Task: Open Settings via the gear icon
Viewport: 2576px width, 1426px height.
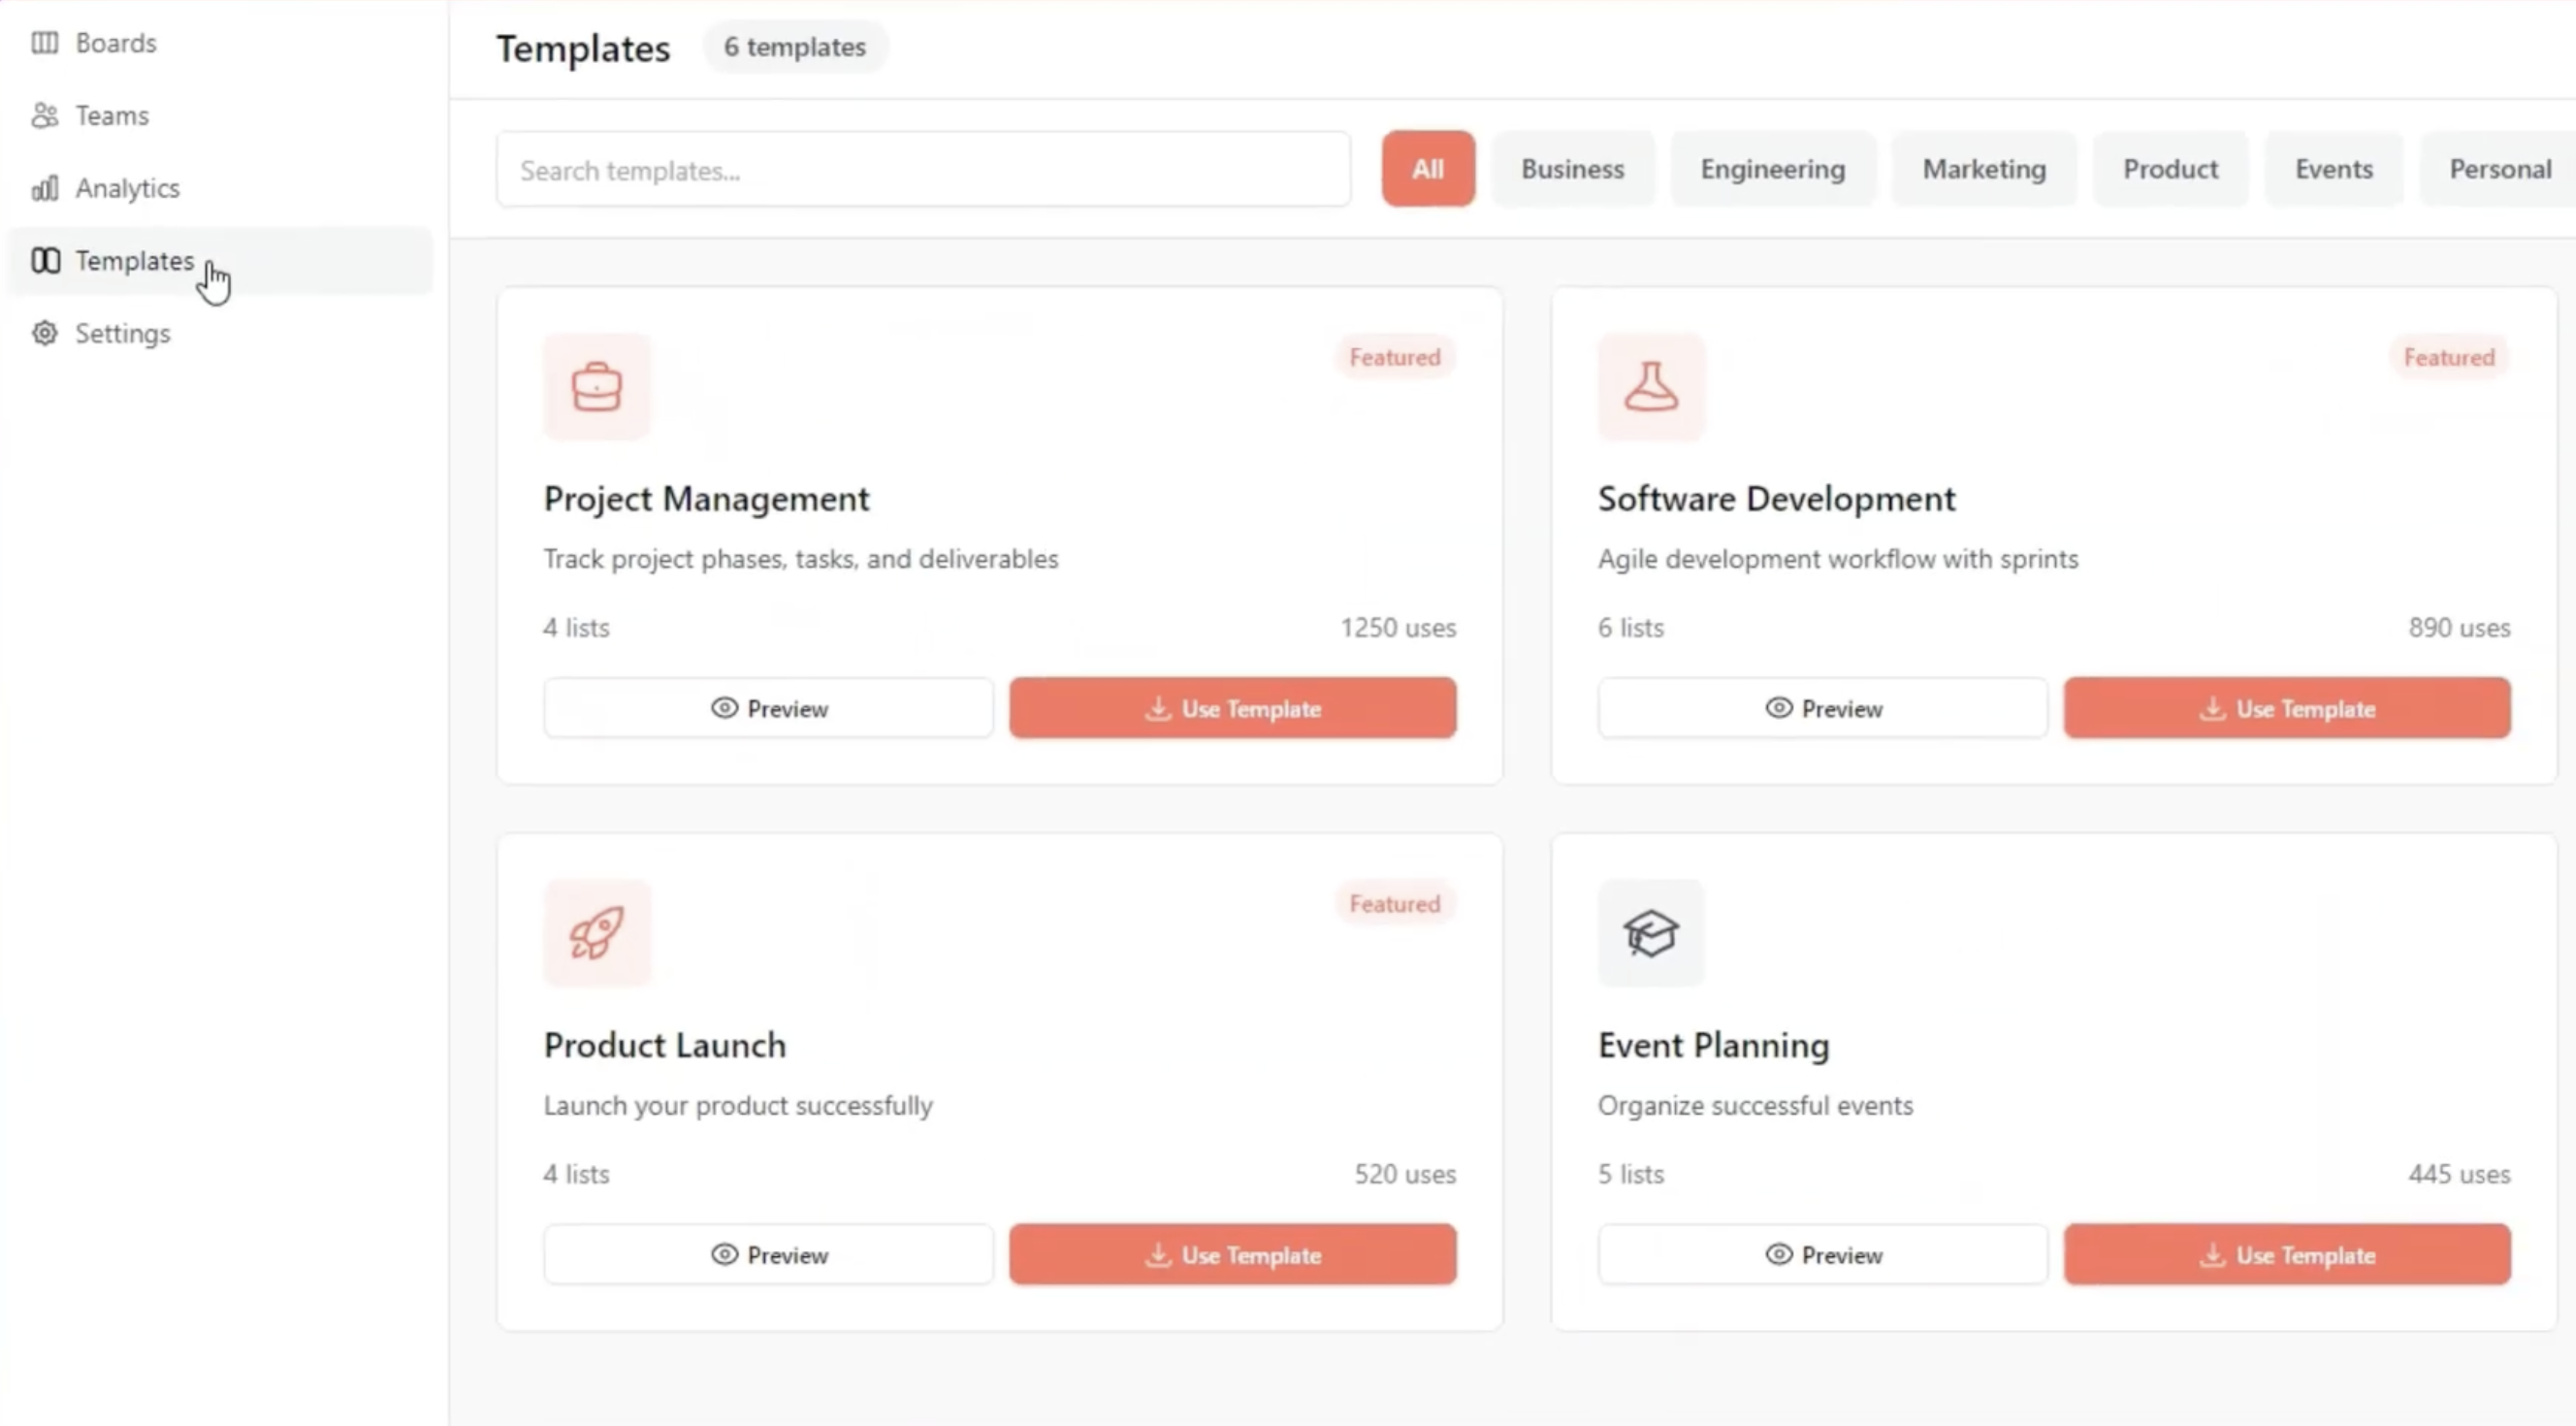Action: click(x=45, y=333)
